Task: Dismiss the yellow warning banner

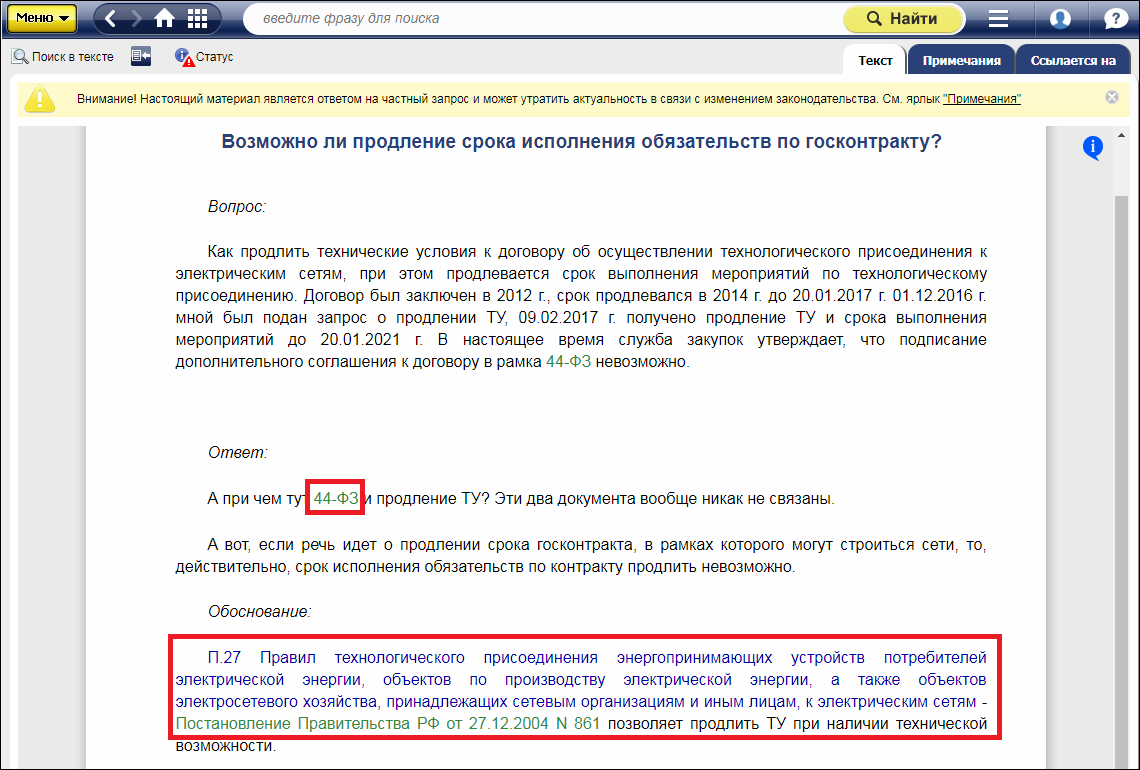Action: click(x=1112, y=97)
